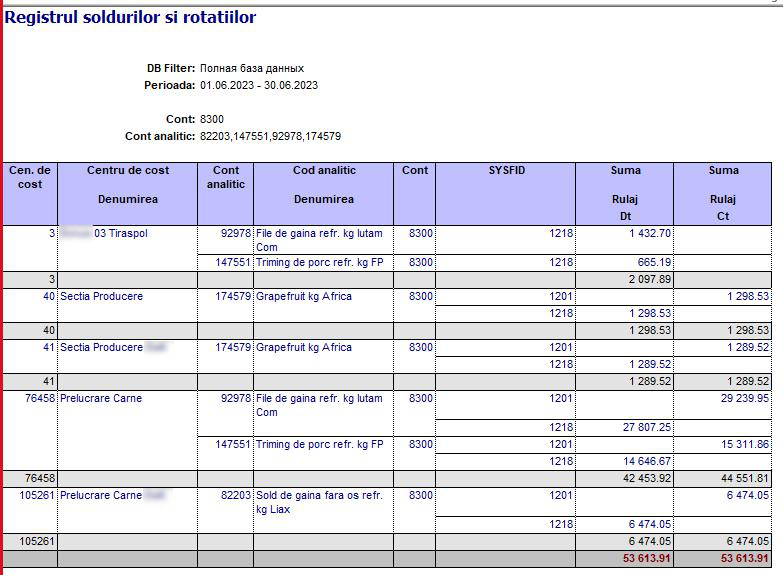Screen dimensions: 783x575
Task: Click the Perioada date range 01.06.2023 - 30.06.2023
Action: point(259,85)
